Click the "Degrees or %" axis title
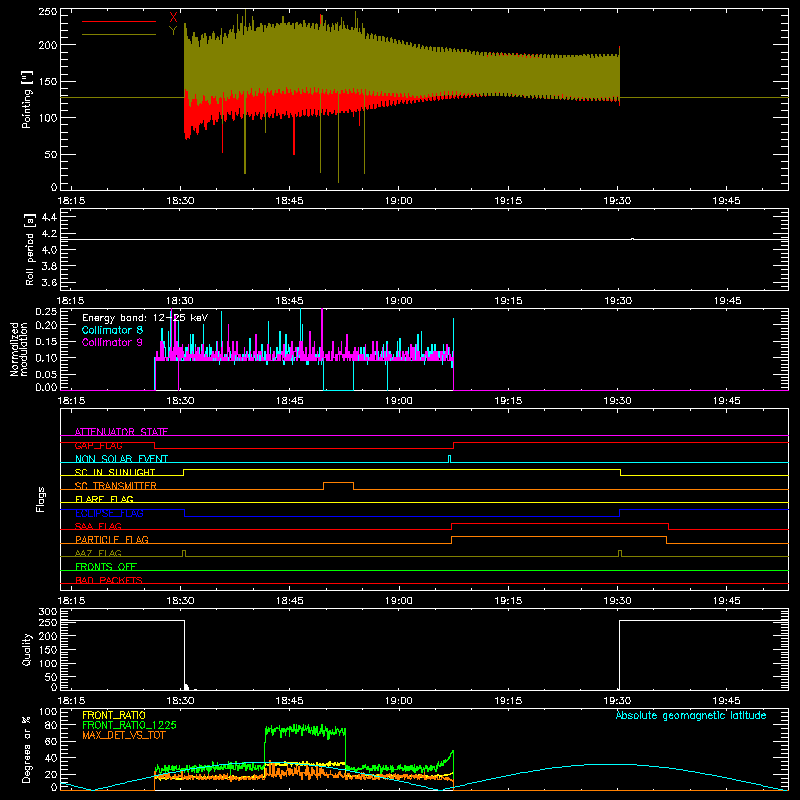 [x=27, y=749]
